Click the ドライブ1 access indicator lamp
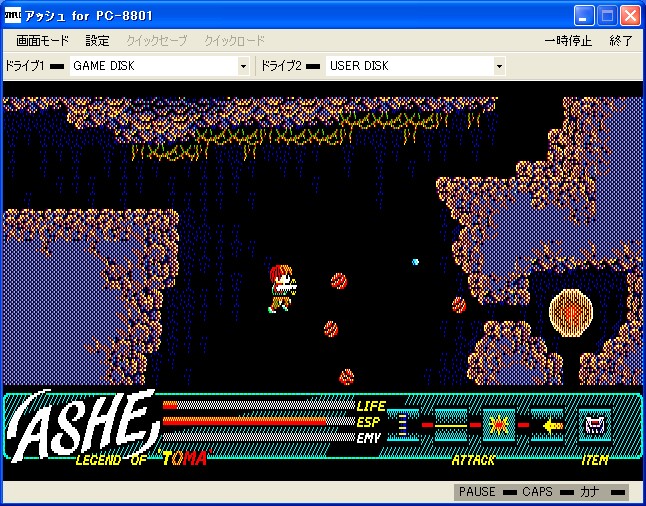 57,66
